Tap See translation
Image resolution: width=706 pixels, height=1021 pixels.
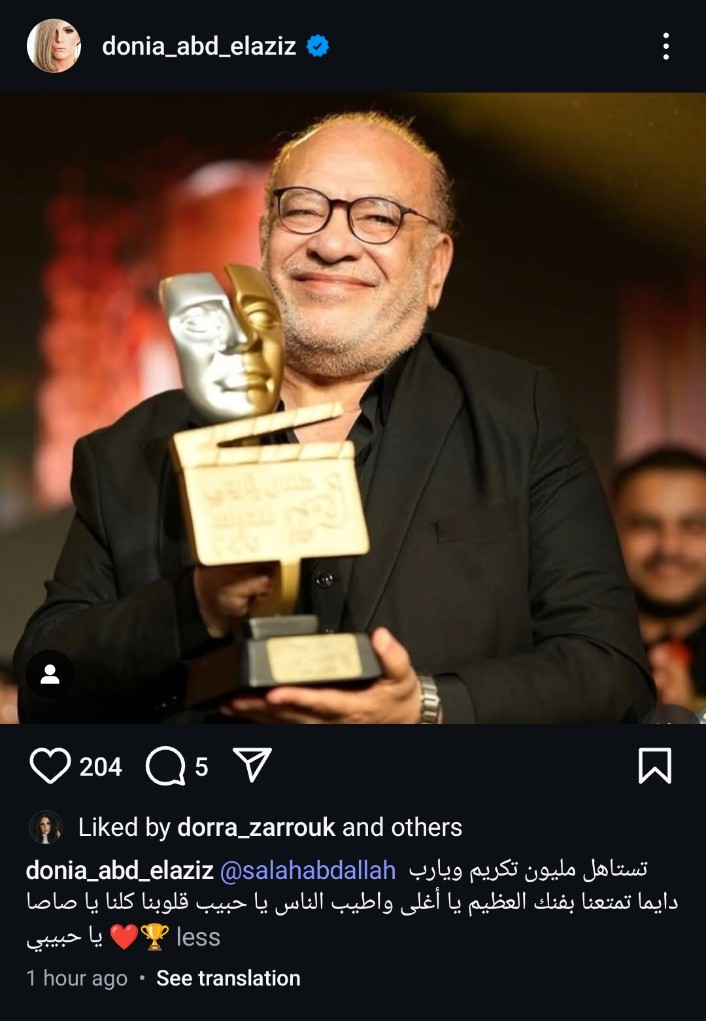[x=229, y=979]
